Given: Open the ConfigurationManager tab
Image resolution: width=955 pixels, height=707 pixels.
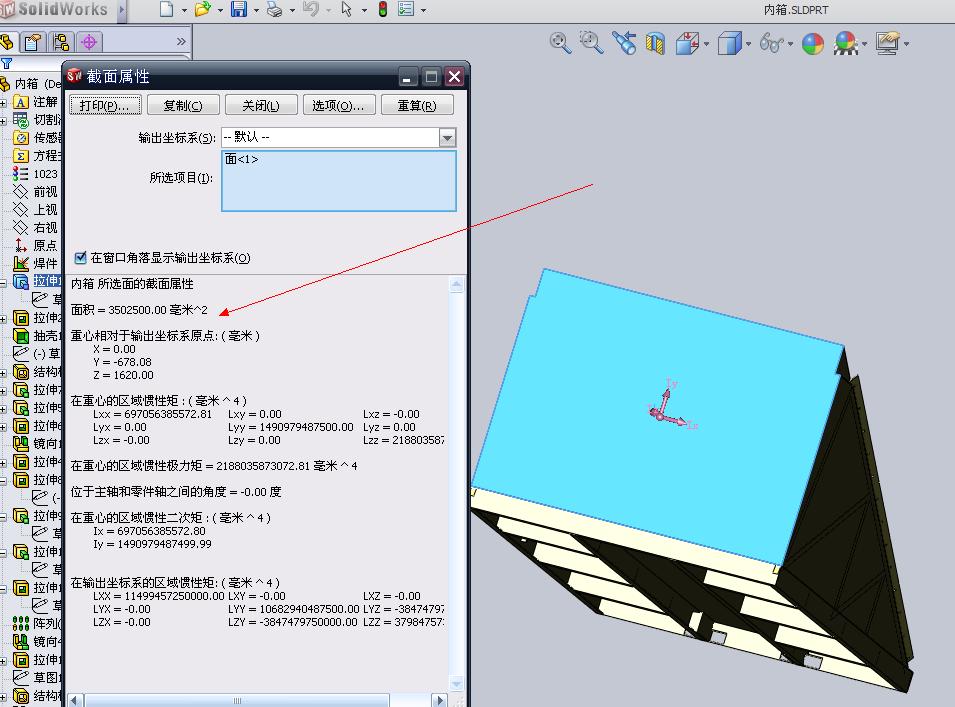Looking at the screenshot, I should pyautogui.click(x=61, y=42).
